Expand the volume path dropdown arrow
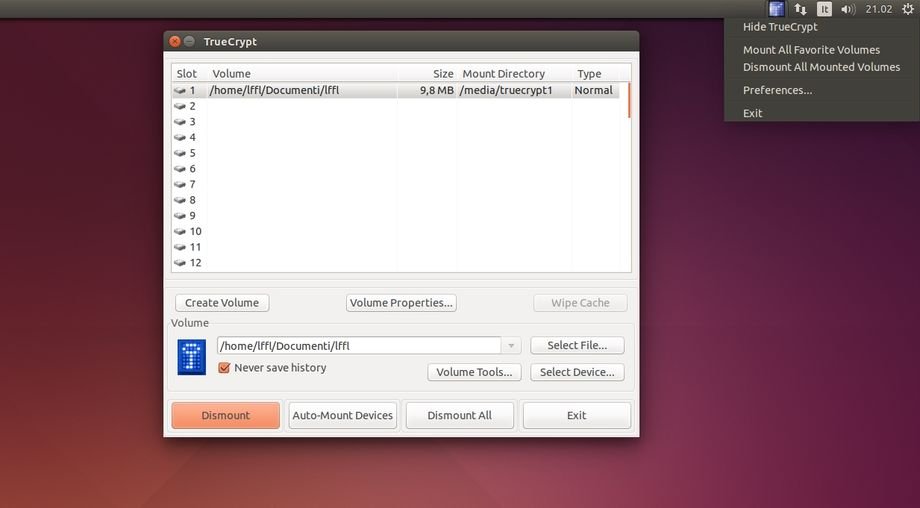 (511, 346)
